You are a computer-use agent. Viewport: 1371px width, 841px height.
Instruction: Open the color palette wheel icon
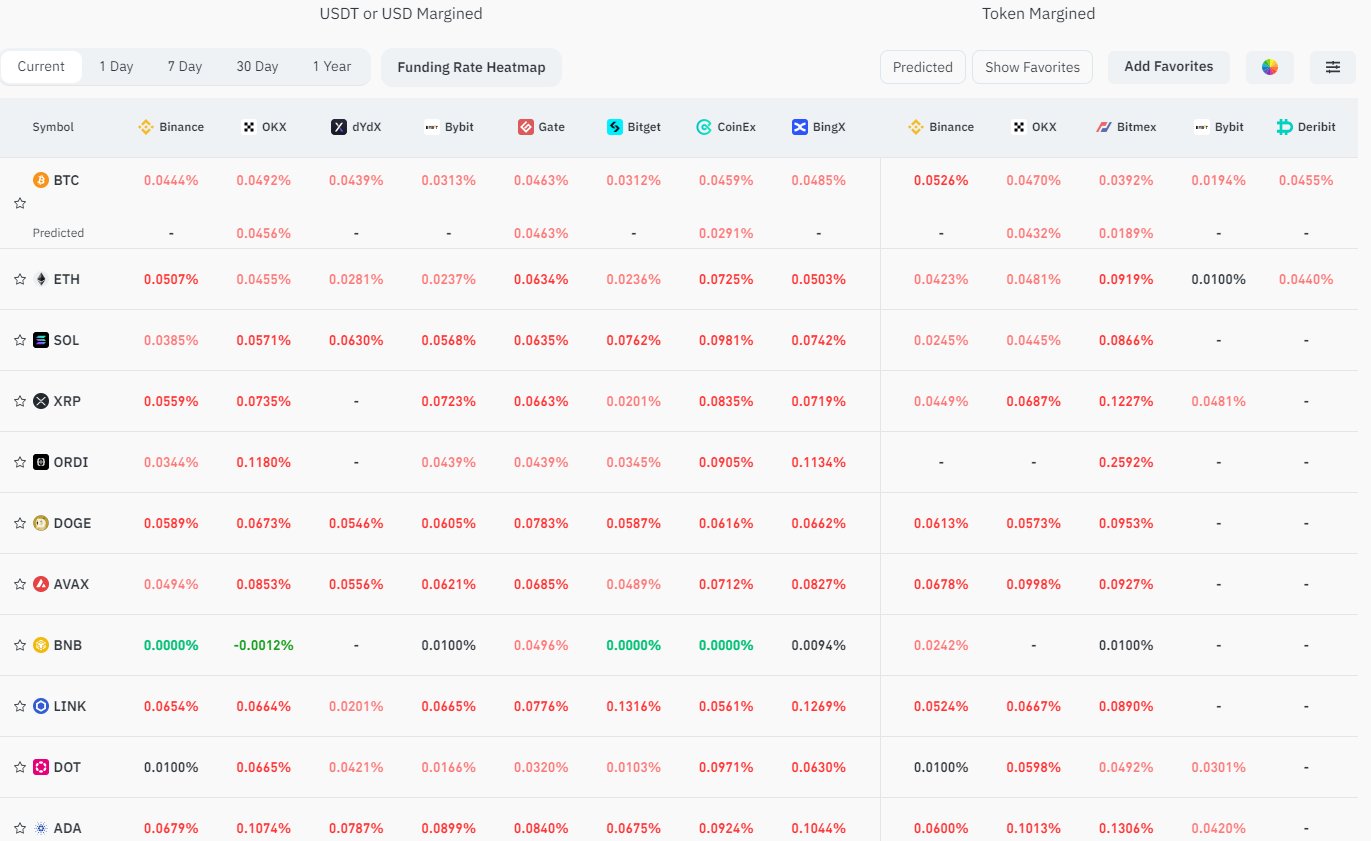1270,67
